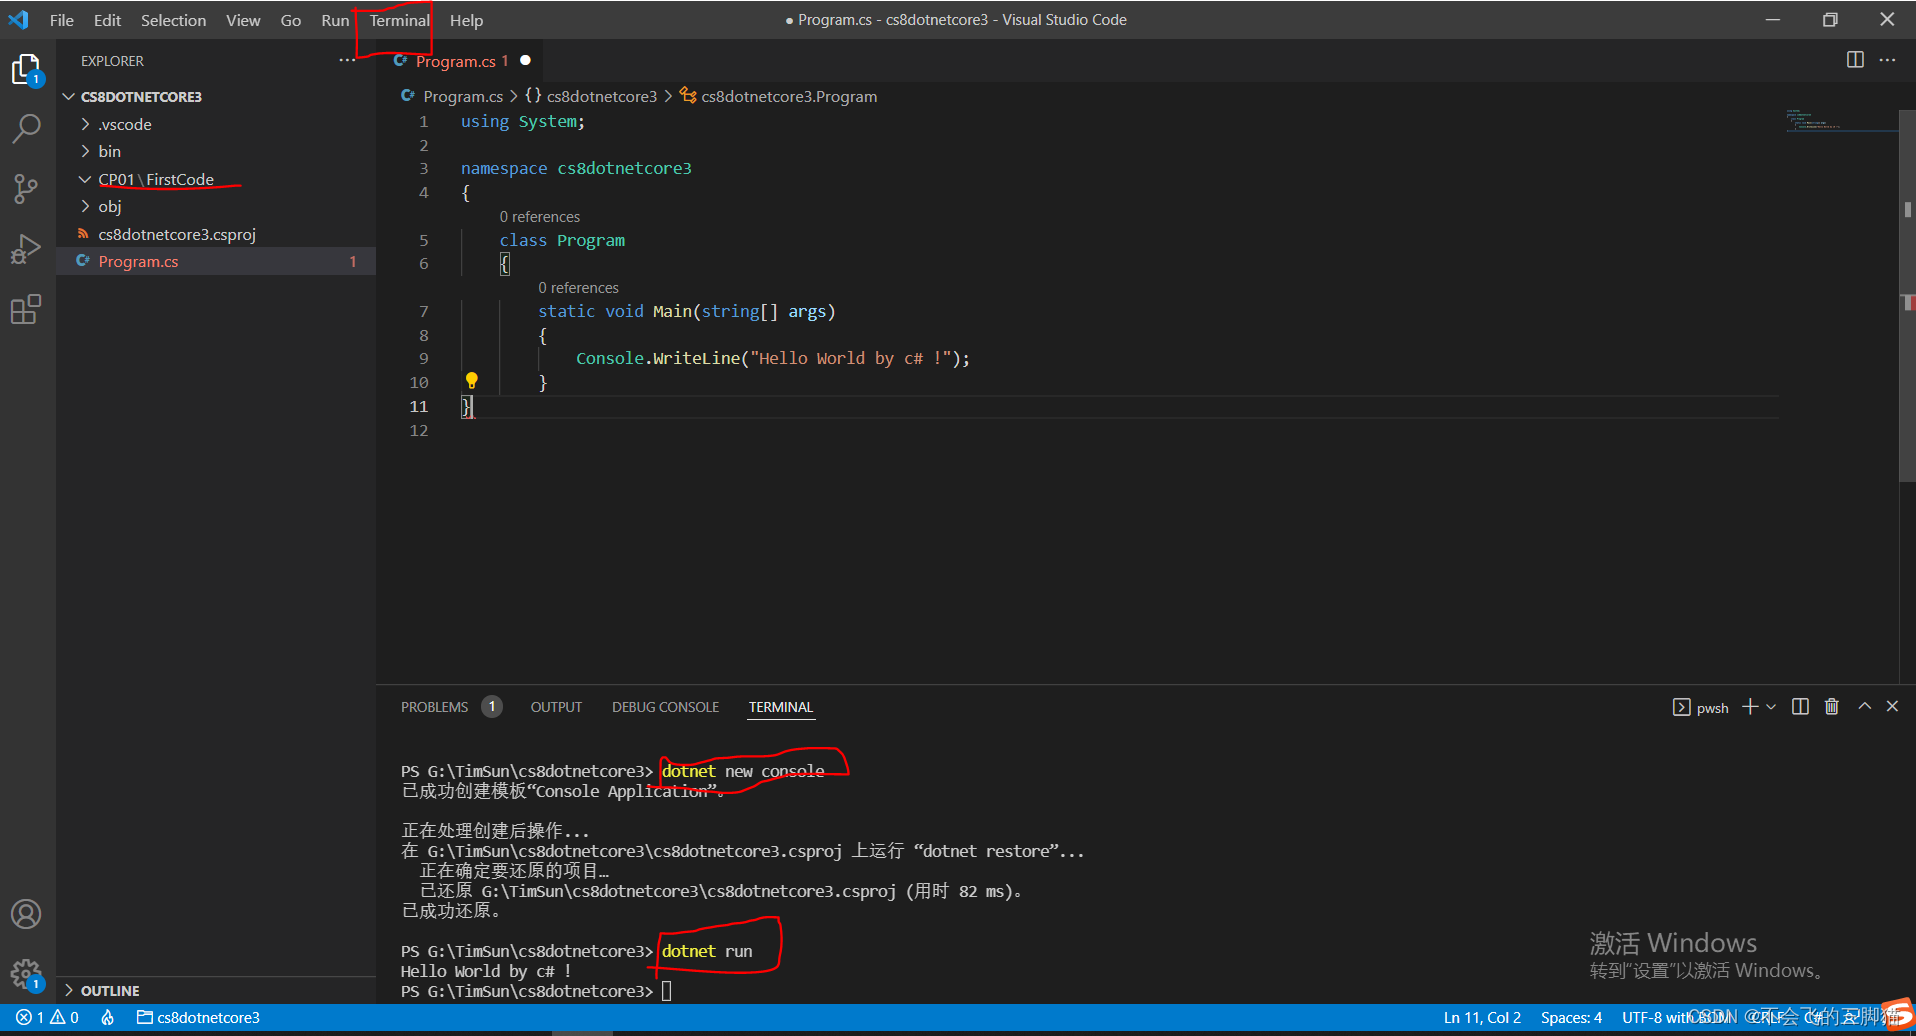Image resolution: width=1916 pixels, height=1036 pixels.
Task: Click the code minimap overview
Action: pyautogui.click(x=1840, y=120)
